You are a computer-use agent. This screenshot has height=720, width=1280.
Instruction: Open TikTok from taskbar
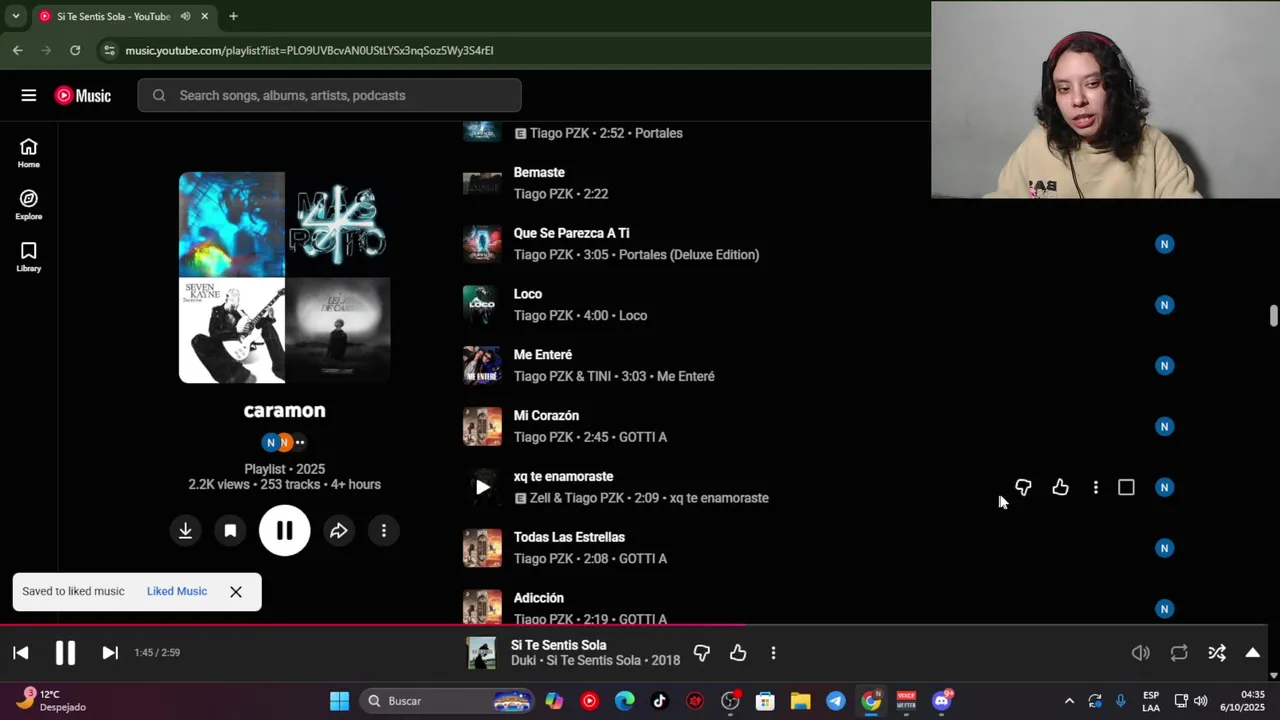pos(660,701)
